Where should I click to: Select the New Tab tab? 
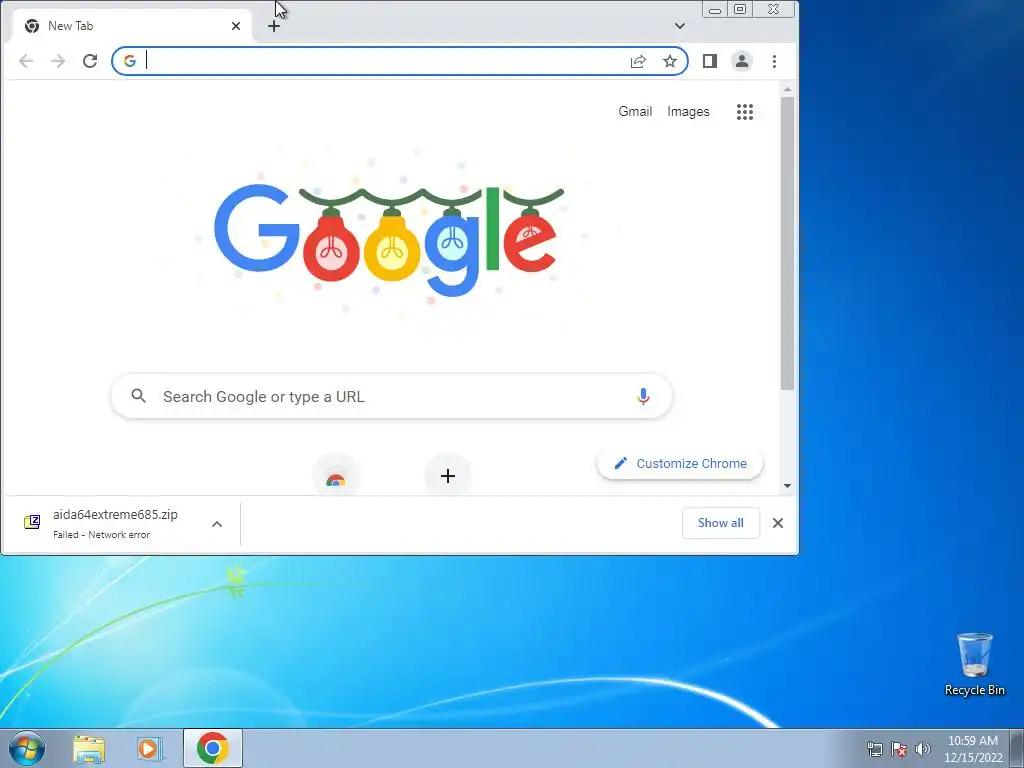[x=131, y=26]
